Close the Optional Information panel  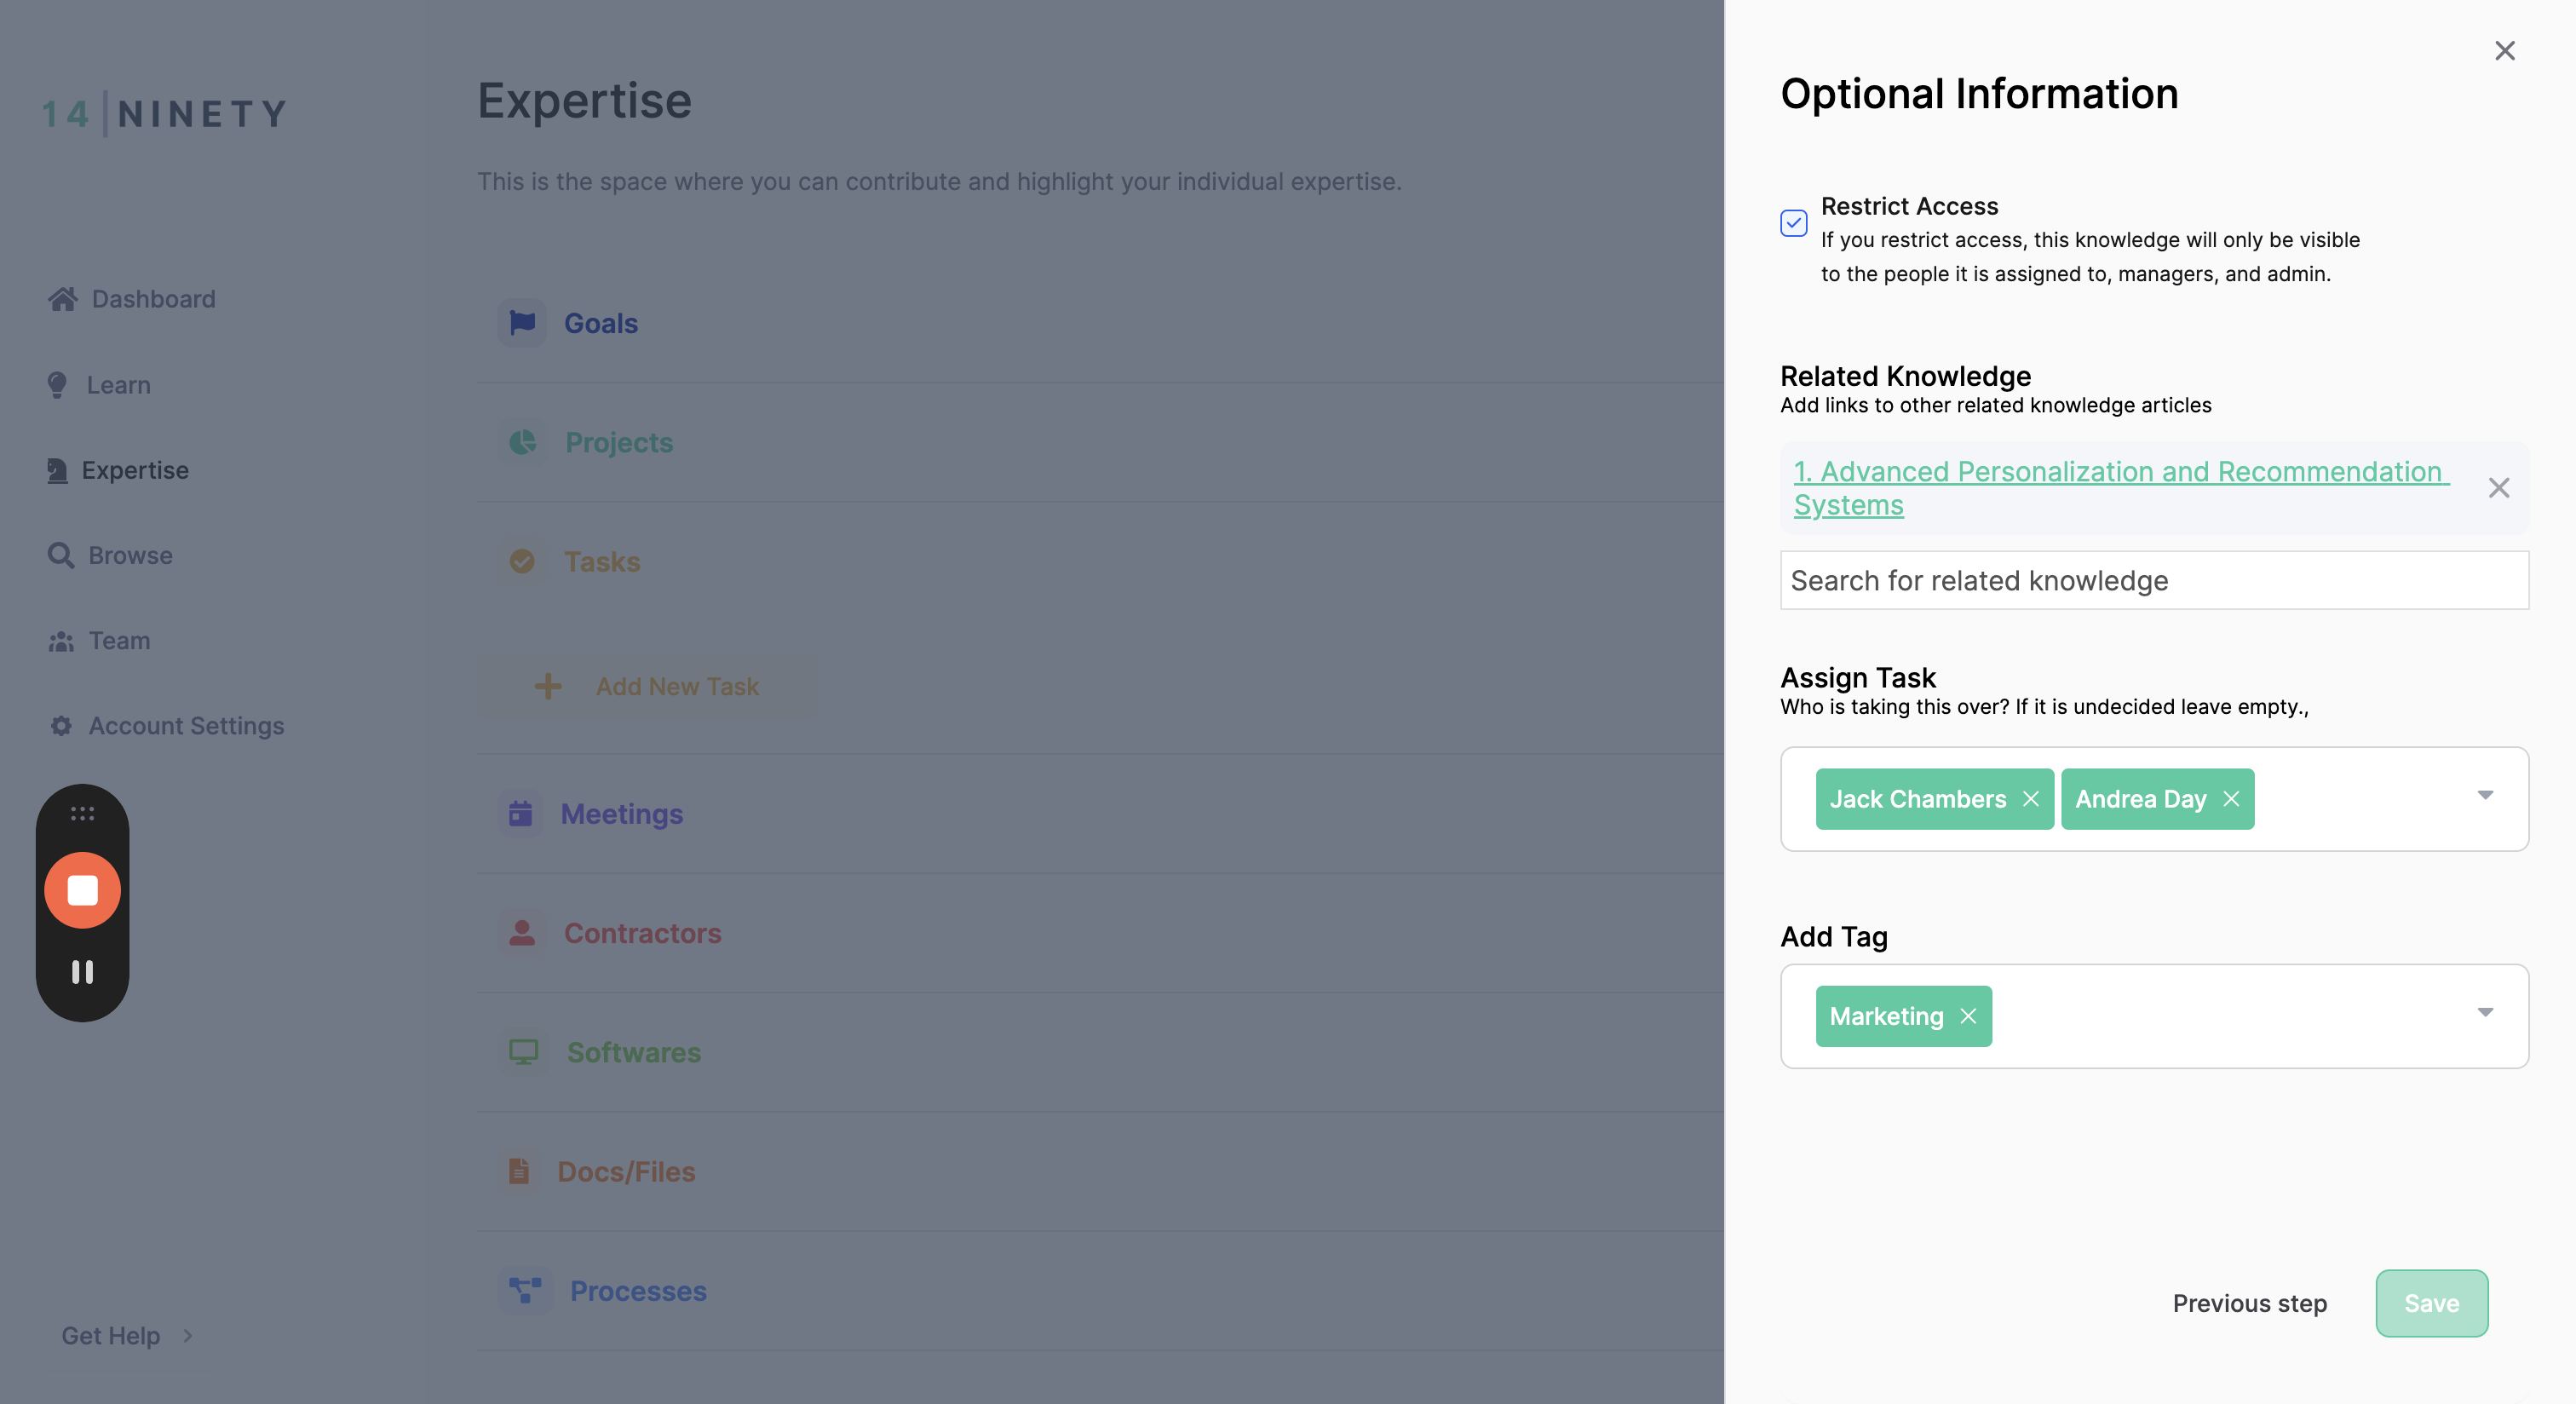pyautogui.click(x=2504, y=51)
